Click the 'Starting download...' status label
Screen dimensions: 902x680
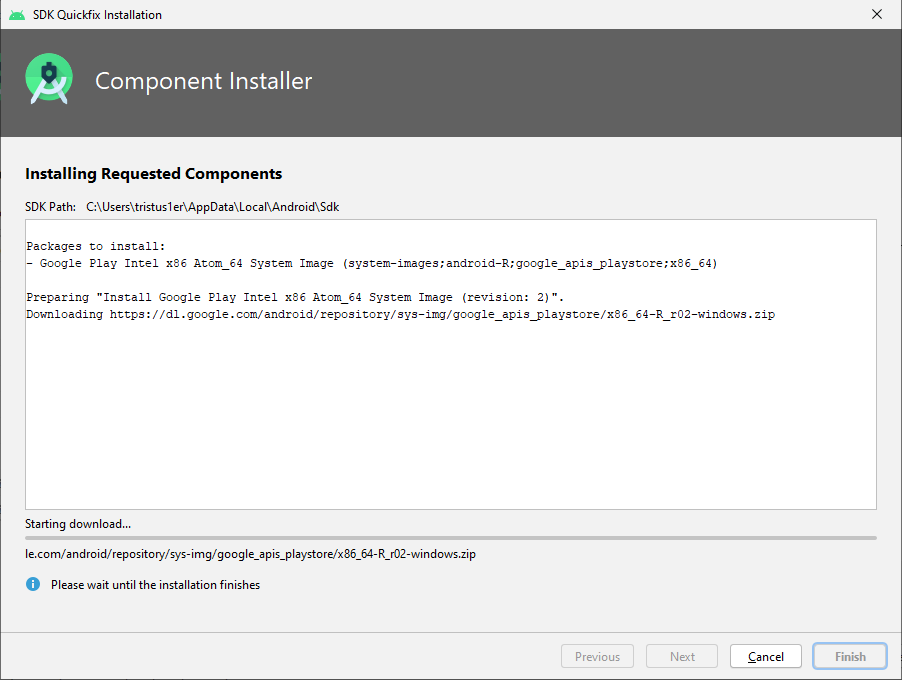coord(78,524)
